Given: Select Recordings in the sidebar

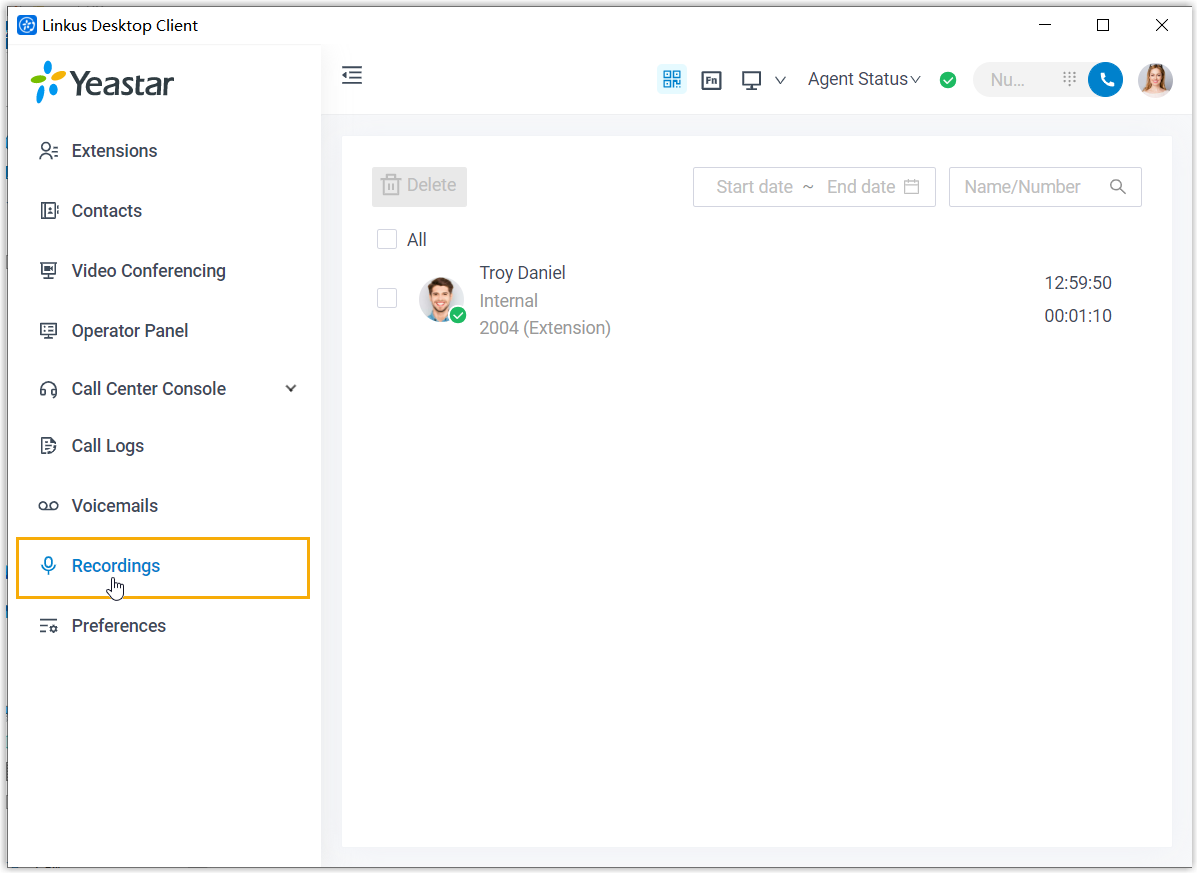Looking at the screenshot, I should pyautogui.click(x=163, y=567).
